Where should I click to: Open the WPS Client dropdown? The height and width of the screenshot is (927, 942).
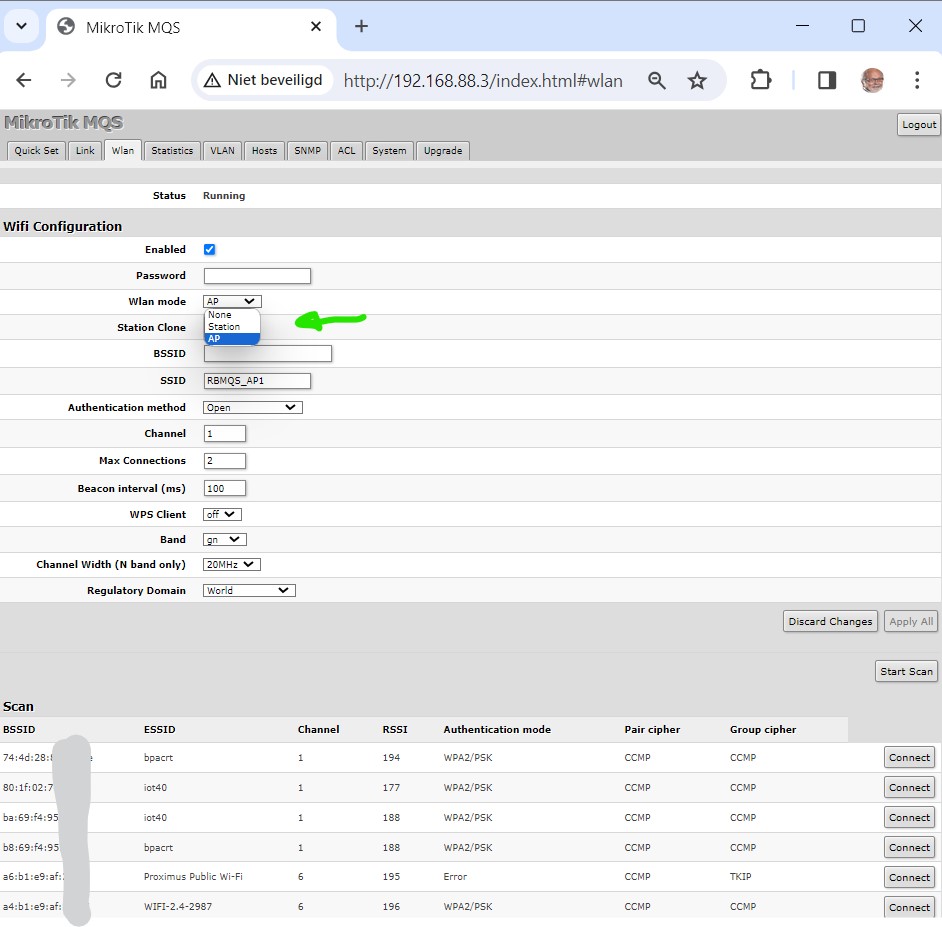pos(222,514)
